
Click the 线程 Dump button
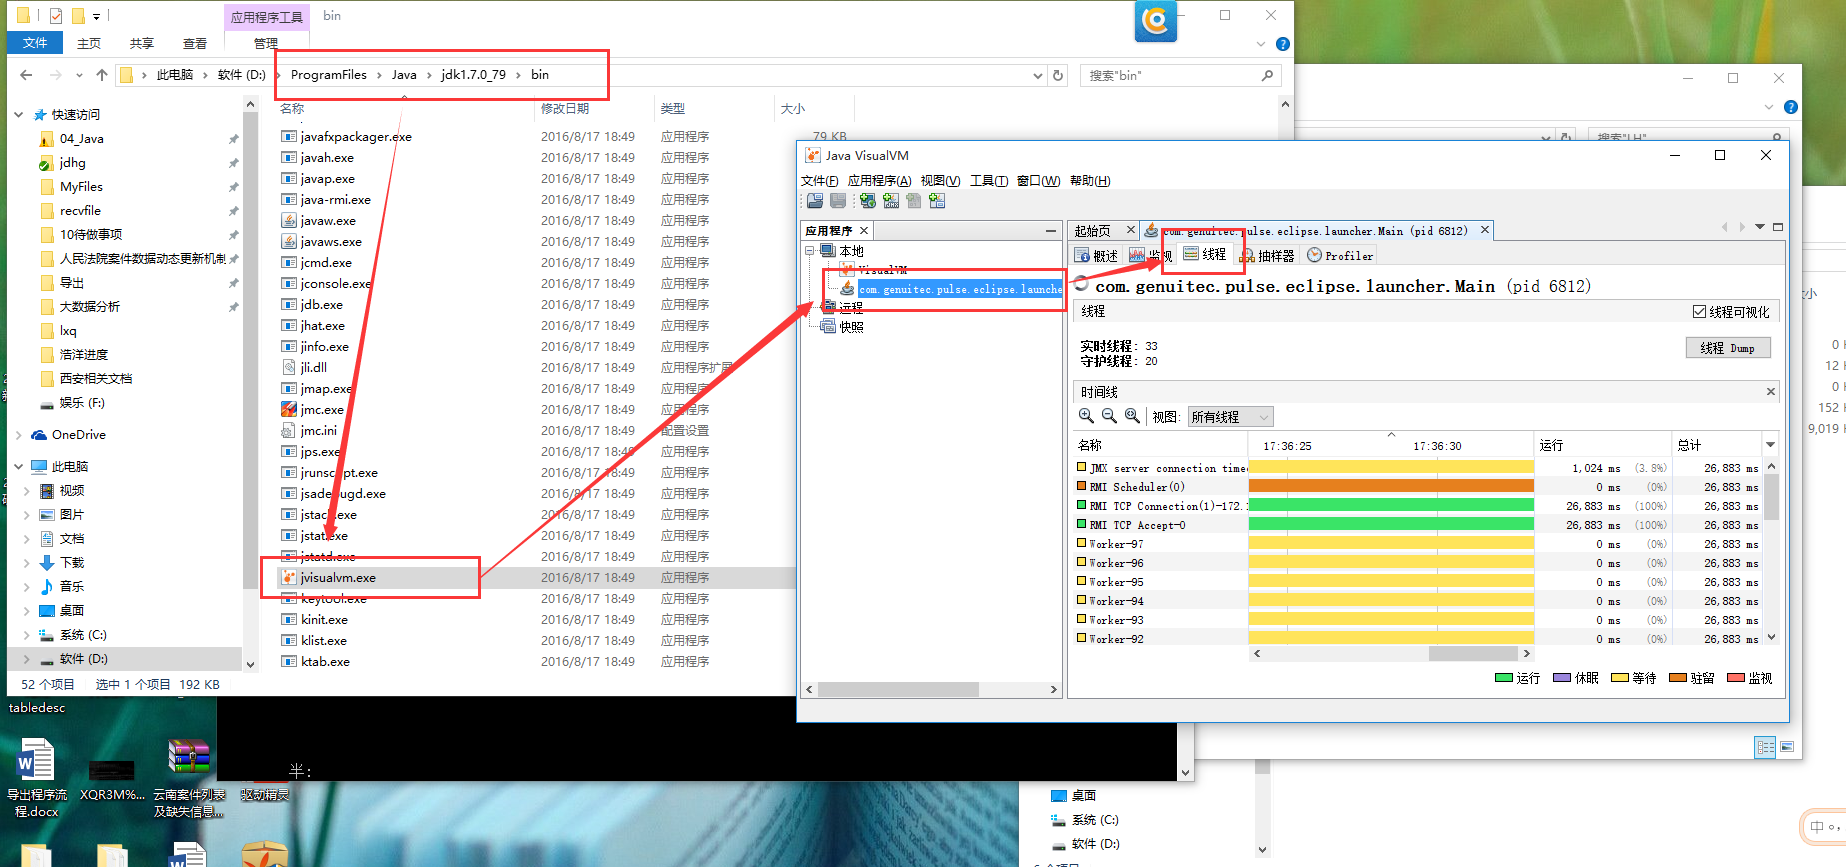1728,348
